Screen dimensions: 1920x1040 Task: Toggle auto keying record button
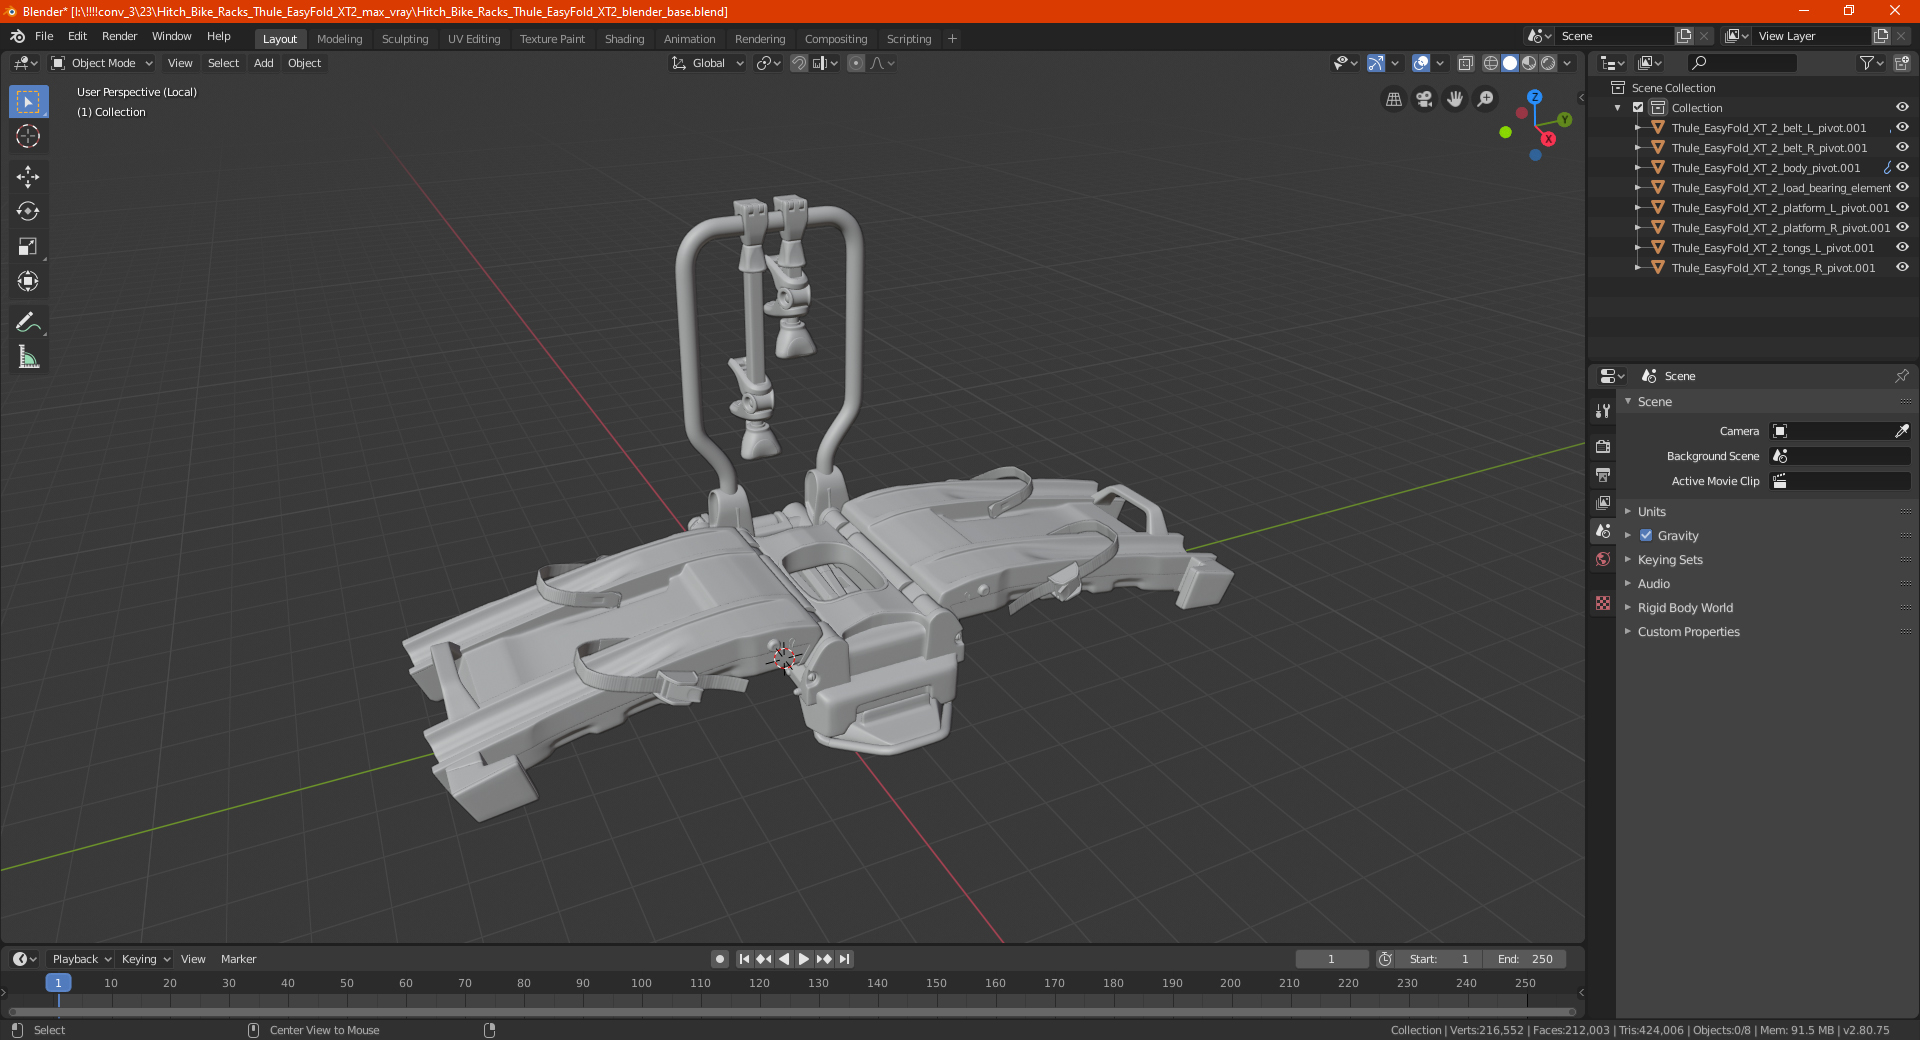click(x=720, y=959)
